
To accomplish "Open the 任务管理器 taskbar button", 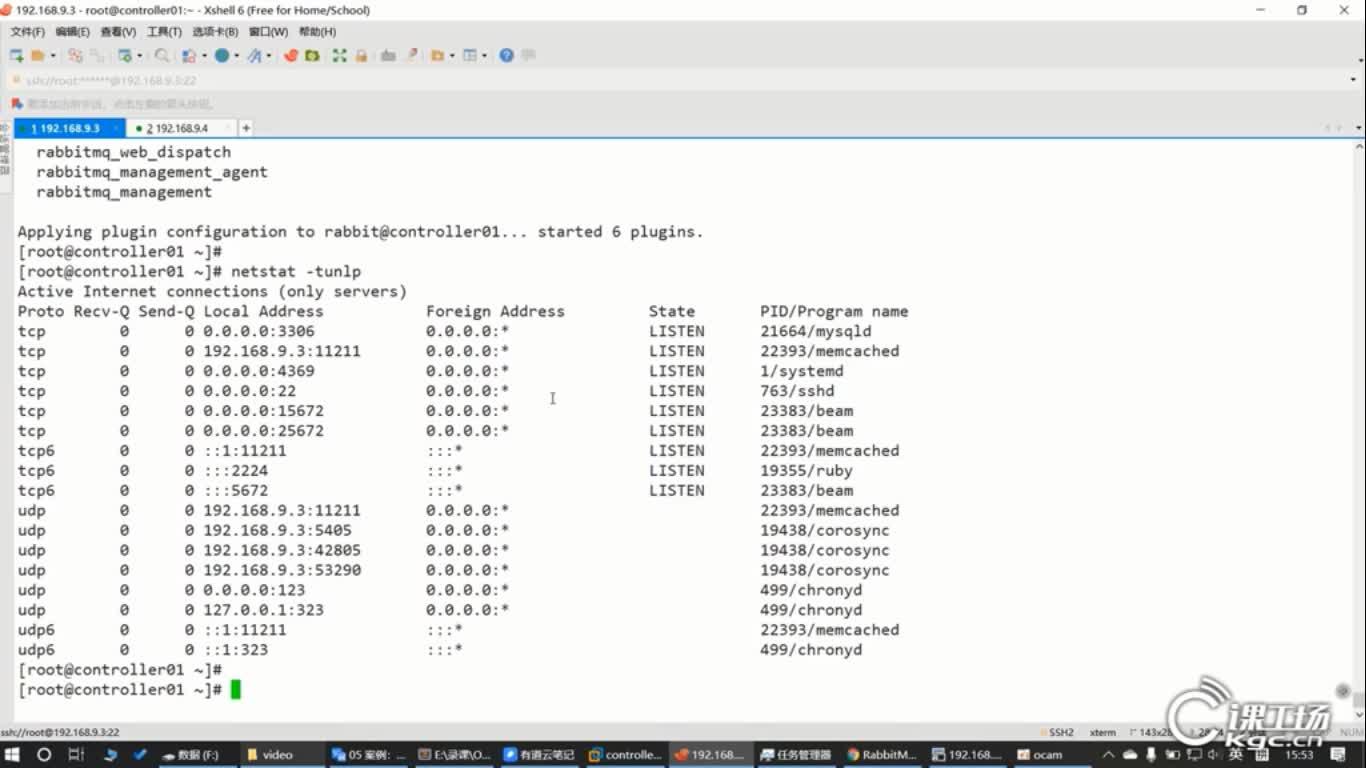I will (797, 755).
